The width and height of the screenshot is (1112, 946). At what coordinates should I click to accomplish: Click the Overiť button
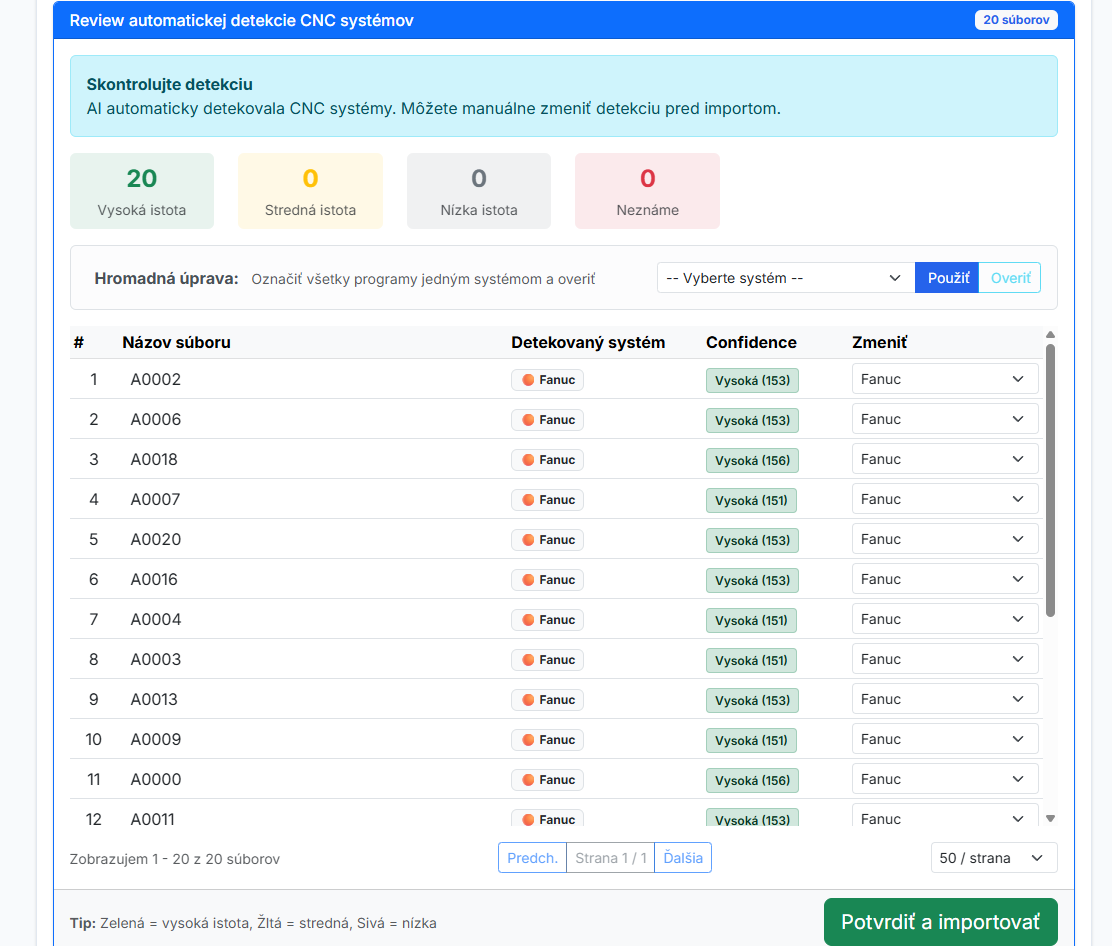pos(1010,278)
